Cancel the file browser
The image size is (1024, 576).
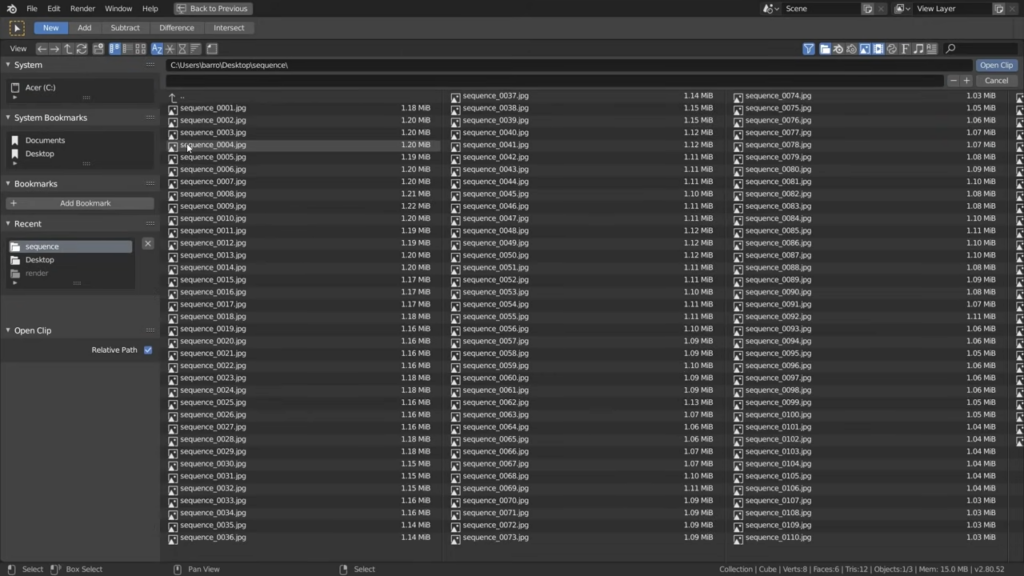996,80
